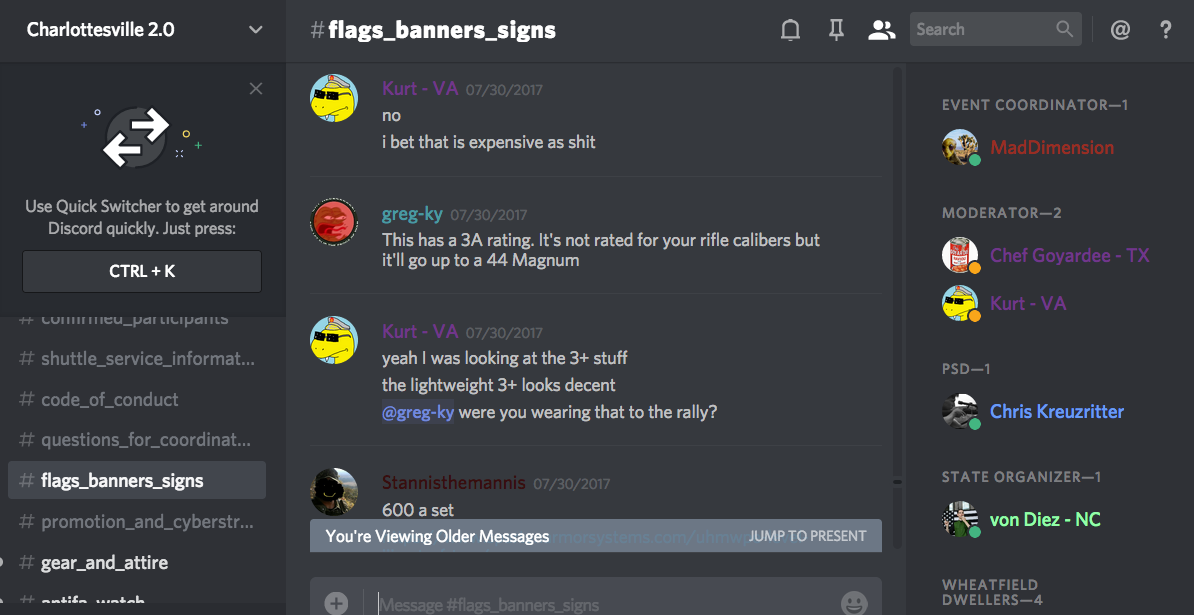Select the shuttle_service_information channel

(137, 358)
